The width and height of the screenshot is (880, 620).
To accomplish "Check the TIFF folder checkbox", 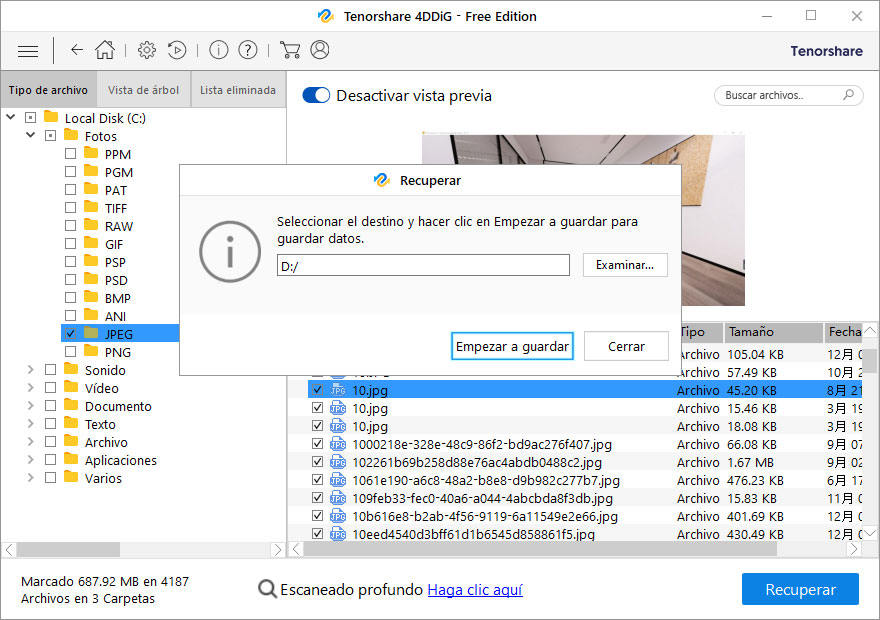I will [70, 208].
